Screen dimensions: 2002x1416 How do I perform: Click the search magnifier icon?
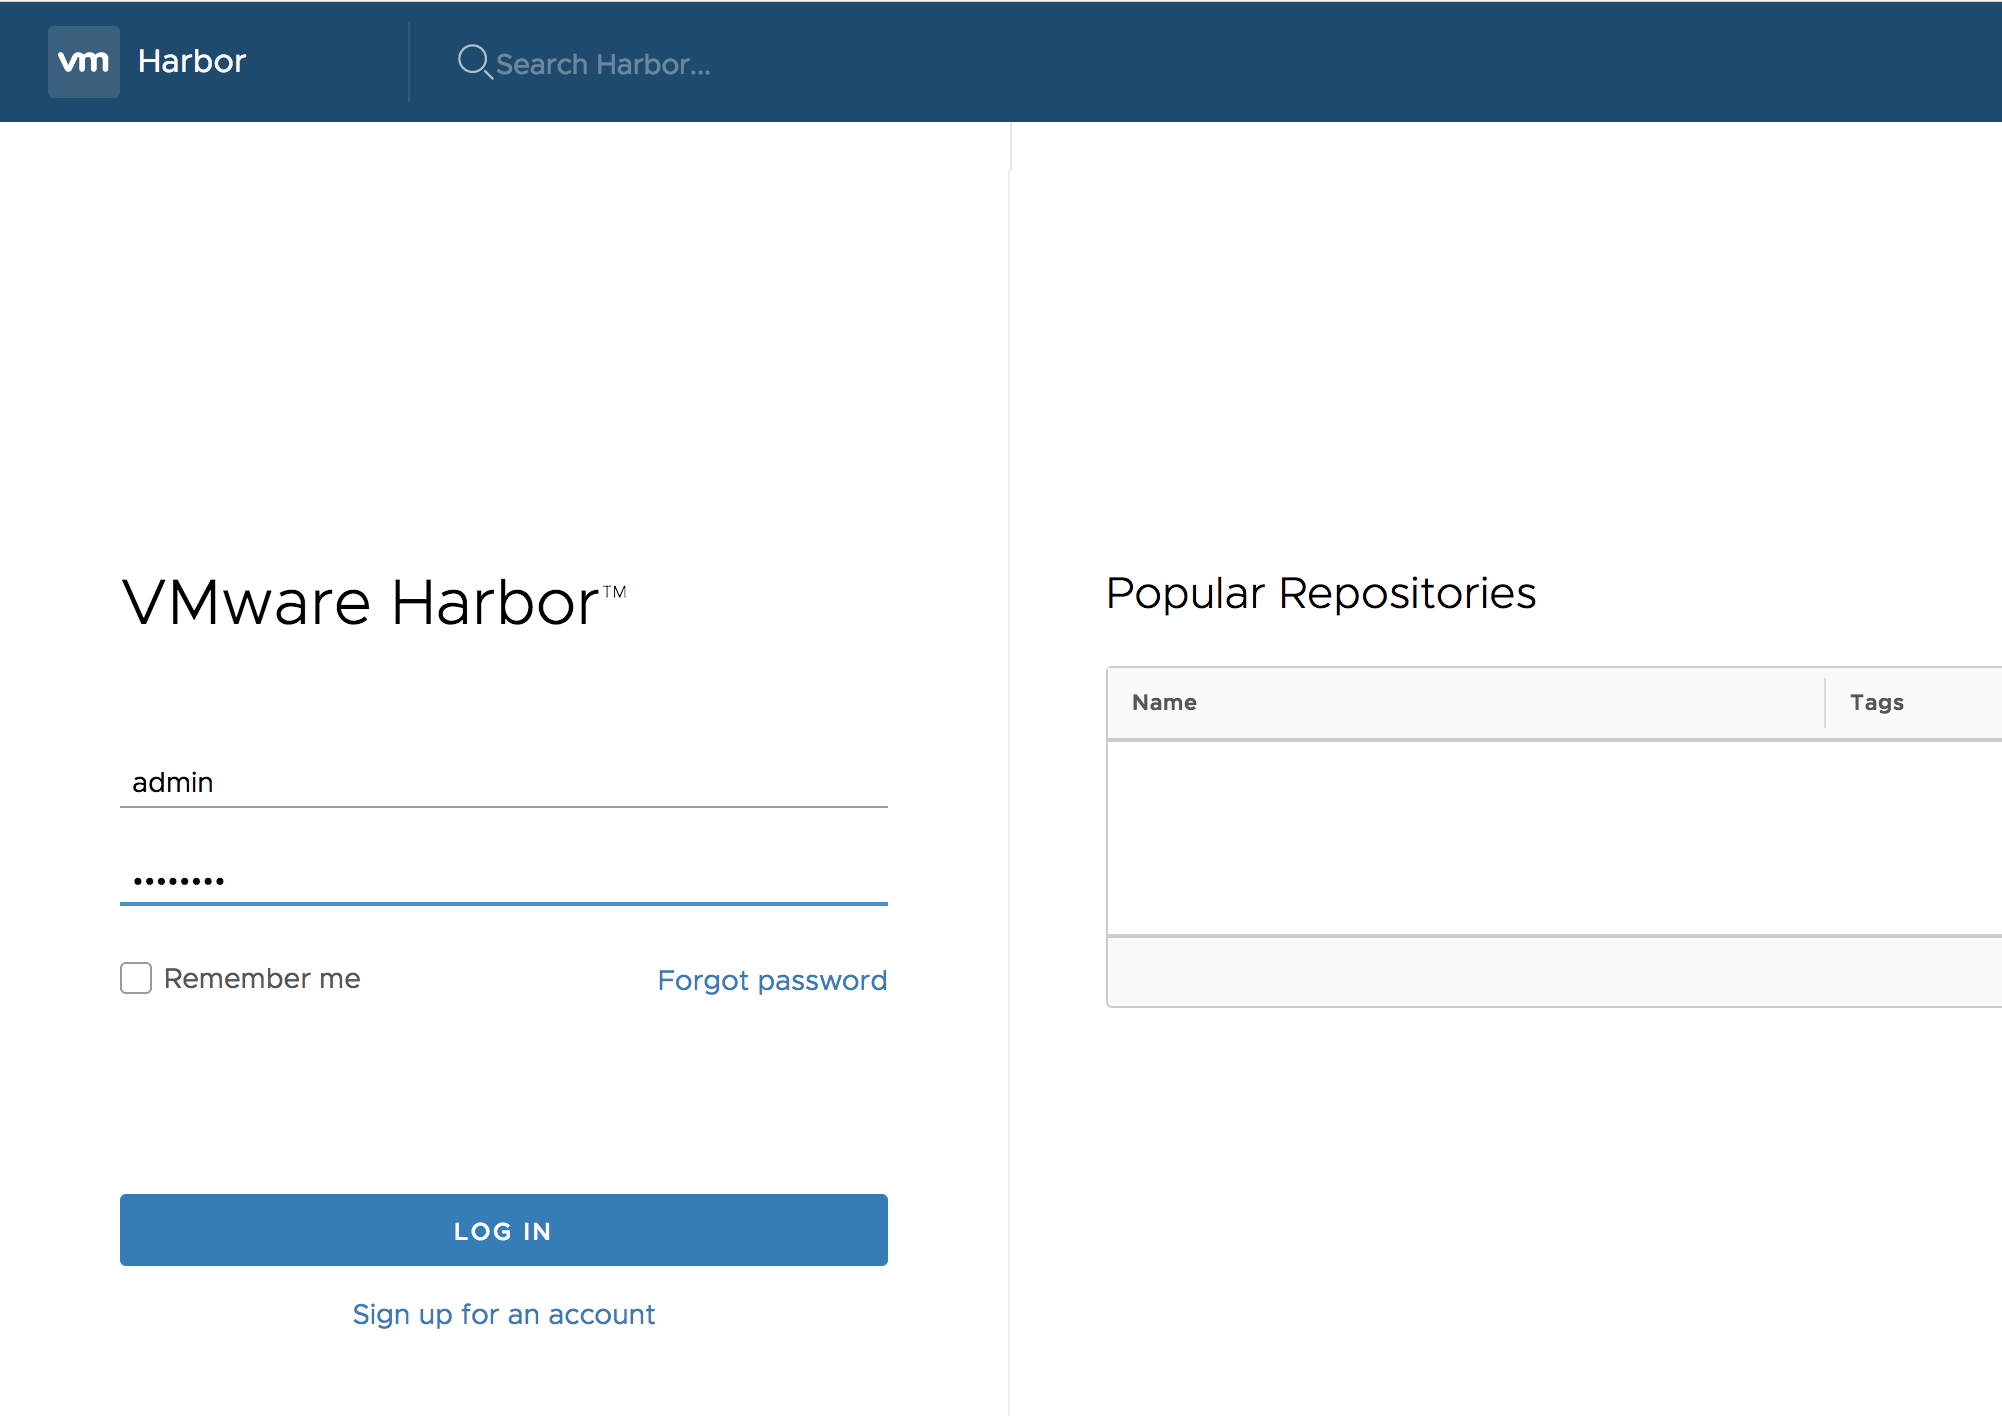click(x=475, y=62)
